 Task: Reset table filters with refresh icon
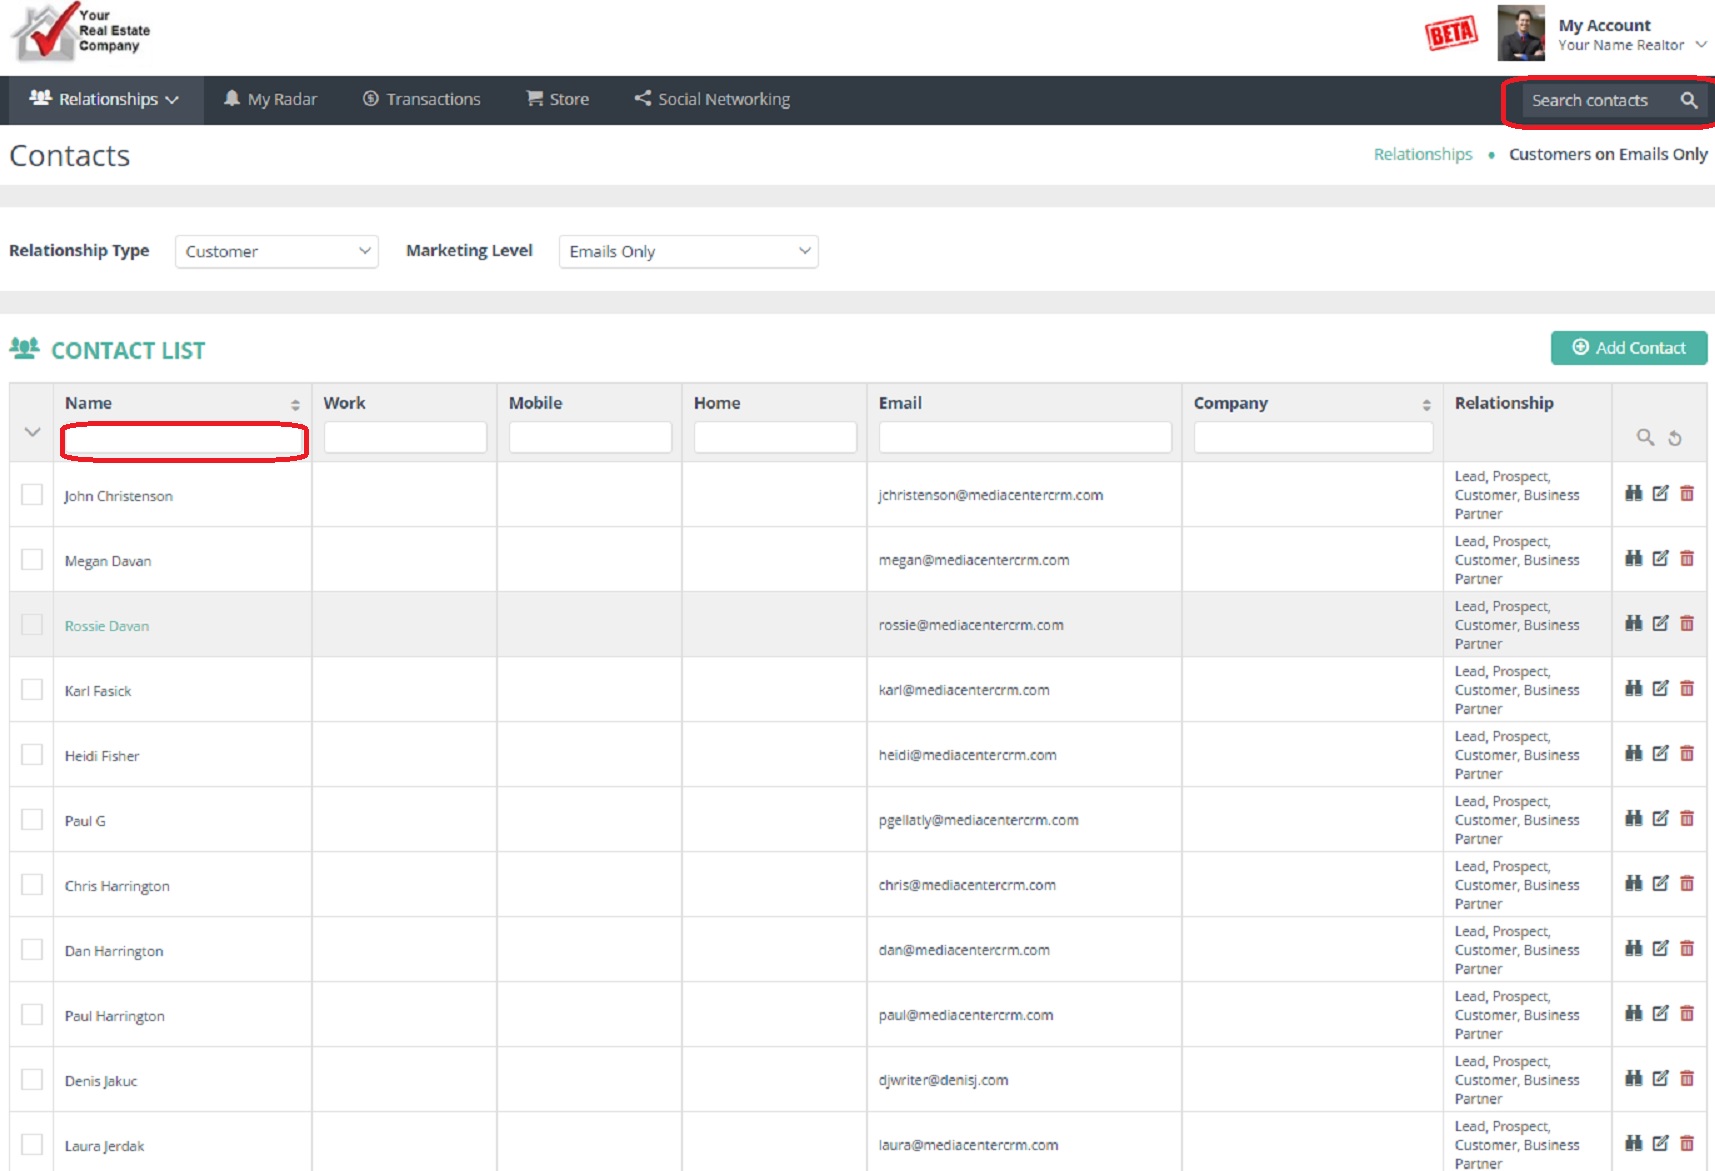coord(1675,438)
